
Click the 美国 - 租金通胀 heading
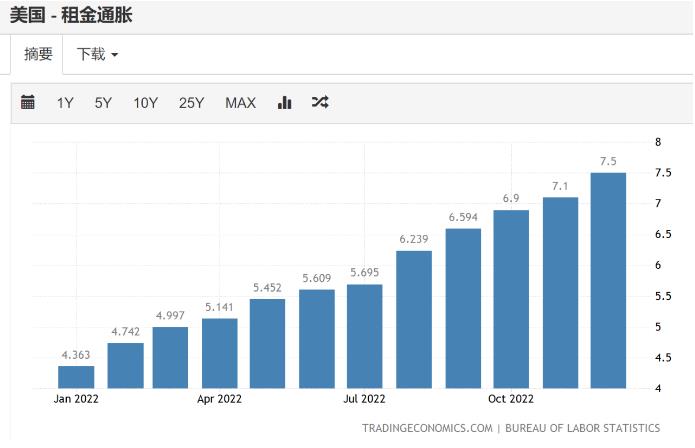(71, 15)
